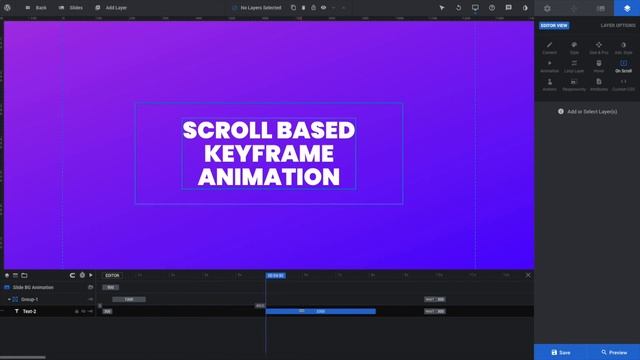Open Attributes settings
The height and width of the screenshot is (360, 640).
click(599, 84)
